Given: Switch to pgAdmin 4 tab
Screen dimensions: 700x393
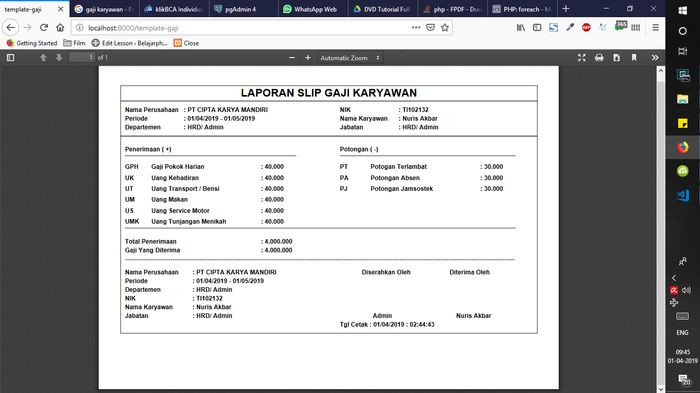Looking at the screenshot, I should click(243, 9).
